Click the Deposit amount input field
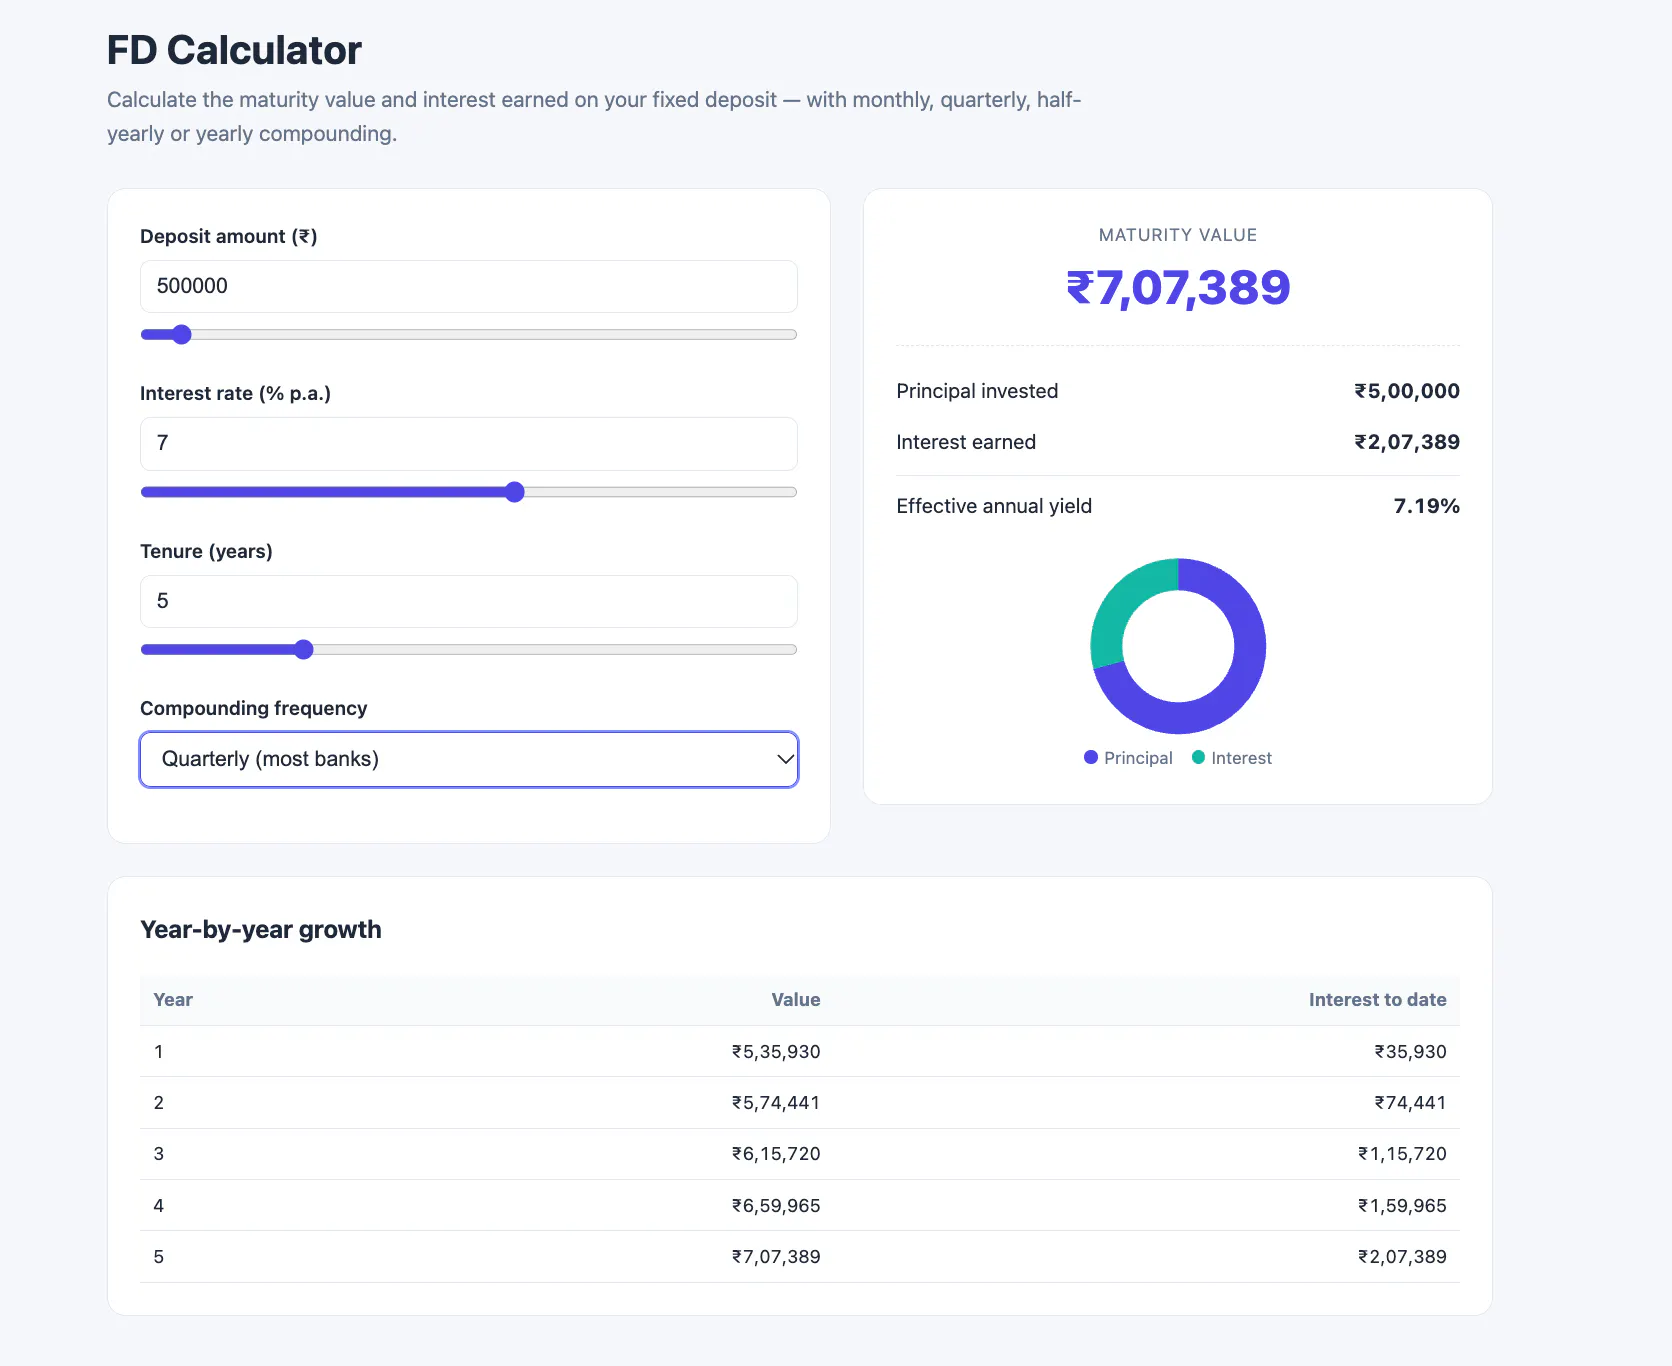This screenshot has height=1366, width=1672. pyautogui.click(x=468, y=286)
